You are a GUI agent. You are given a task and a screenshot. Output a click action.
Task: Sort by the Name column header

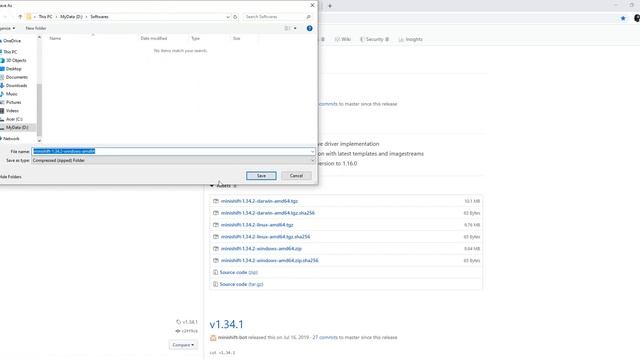coord(55,38)
